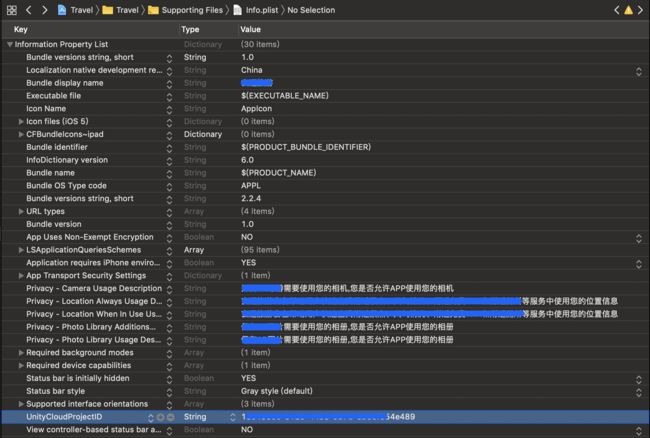Image resolution: width=650 pixels, height=438 pixels.
Task: Open the related items grid menu
Action: (x=12, y=10)
